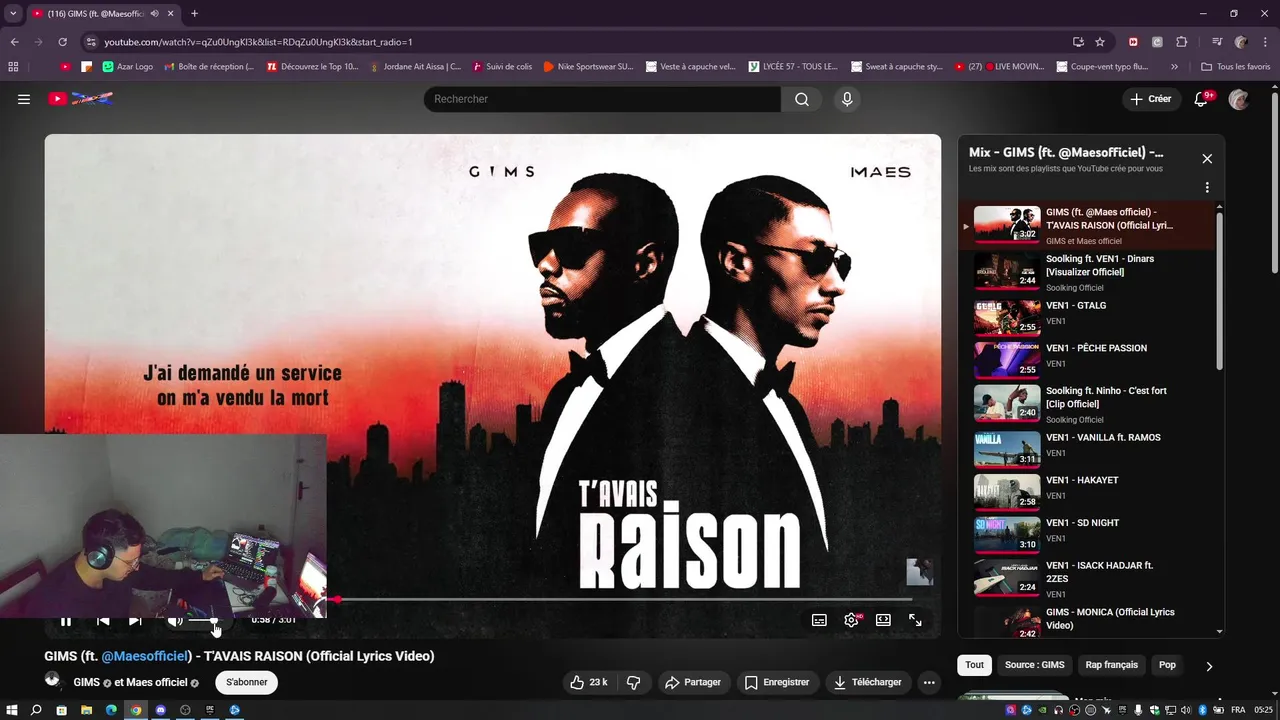Subscribe using the S'abonner button
Screen dimensions: 1280x720
click(x=246, y=682)
